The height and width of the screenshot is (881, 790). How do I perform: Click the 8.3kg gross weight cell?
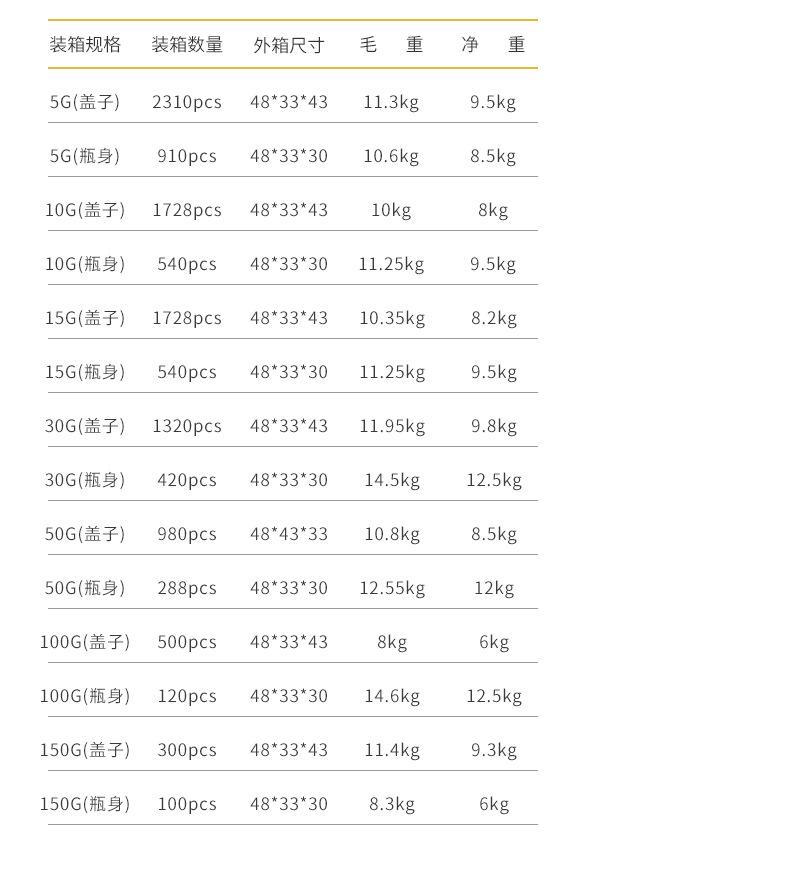pyautogui.click(x=392, y=804)
